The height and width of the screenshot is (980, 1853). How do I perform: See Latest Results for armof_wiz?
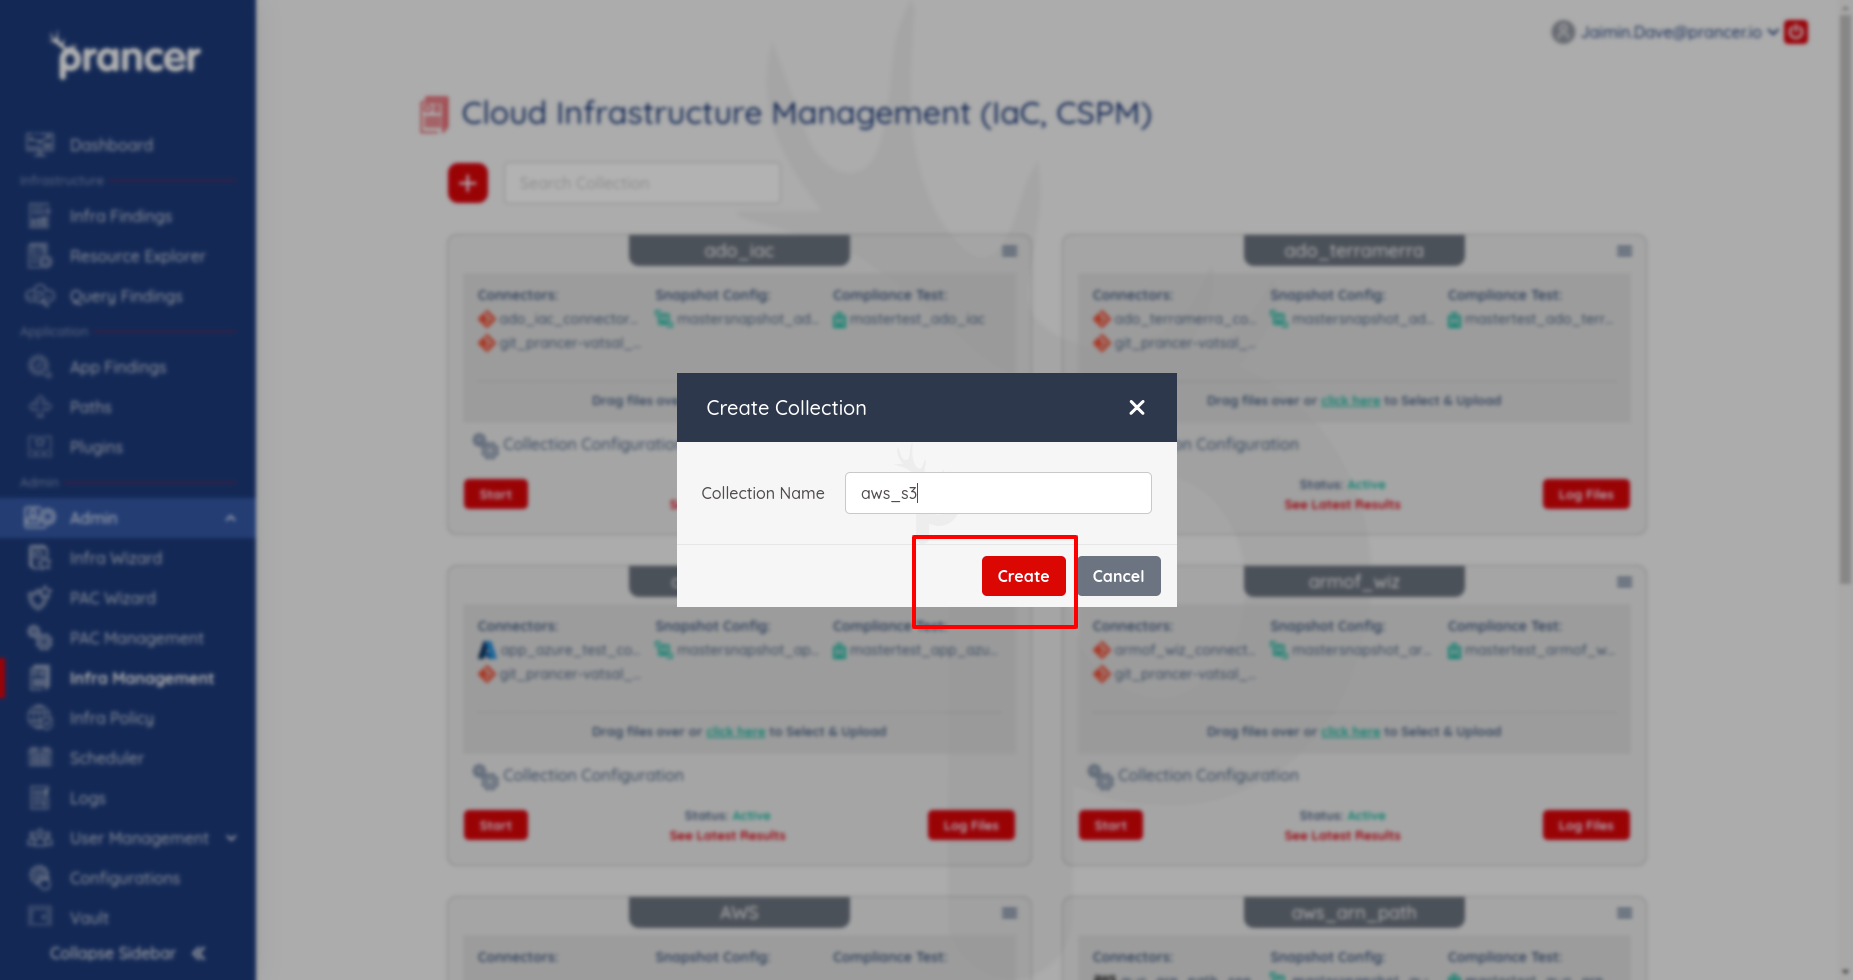coord(1342,836)
